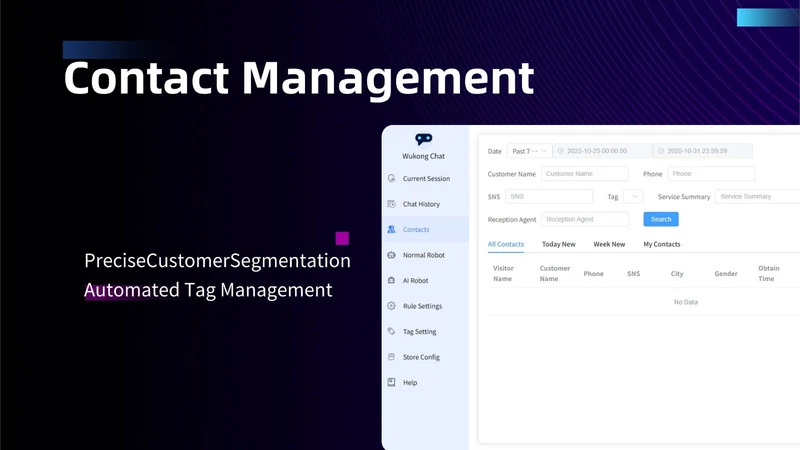Click end date 2025-10-31 23:59:59 field
This screenshot has height=450, width=800.
point(703,151)
